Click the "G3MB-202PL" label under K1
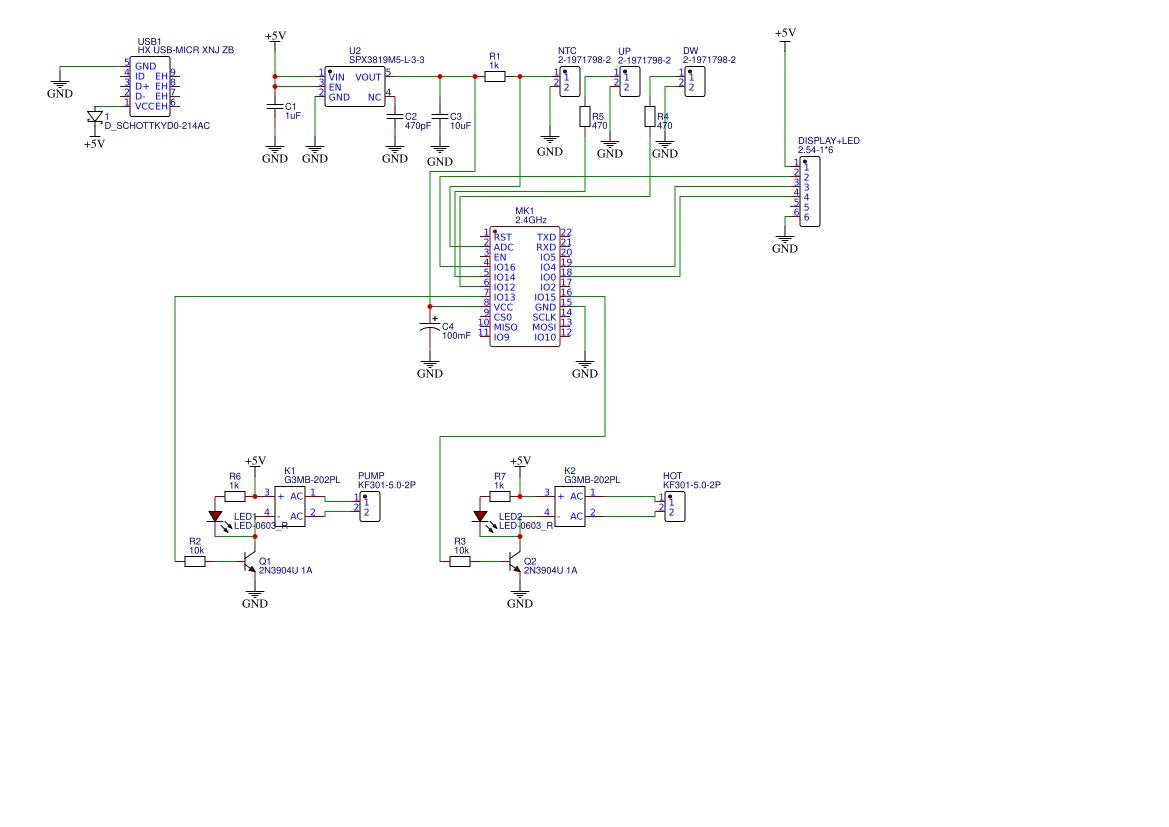1169x827 pixels. [312, 480]
